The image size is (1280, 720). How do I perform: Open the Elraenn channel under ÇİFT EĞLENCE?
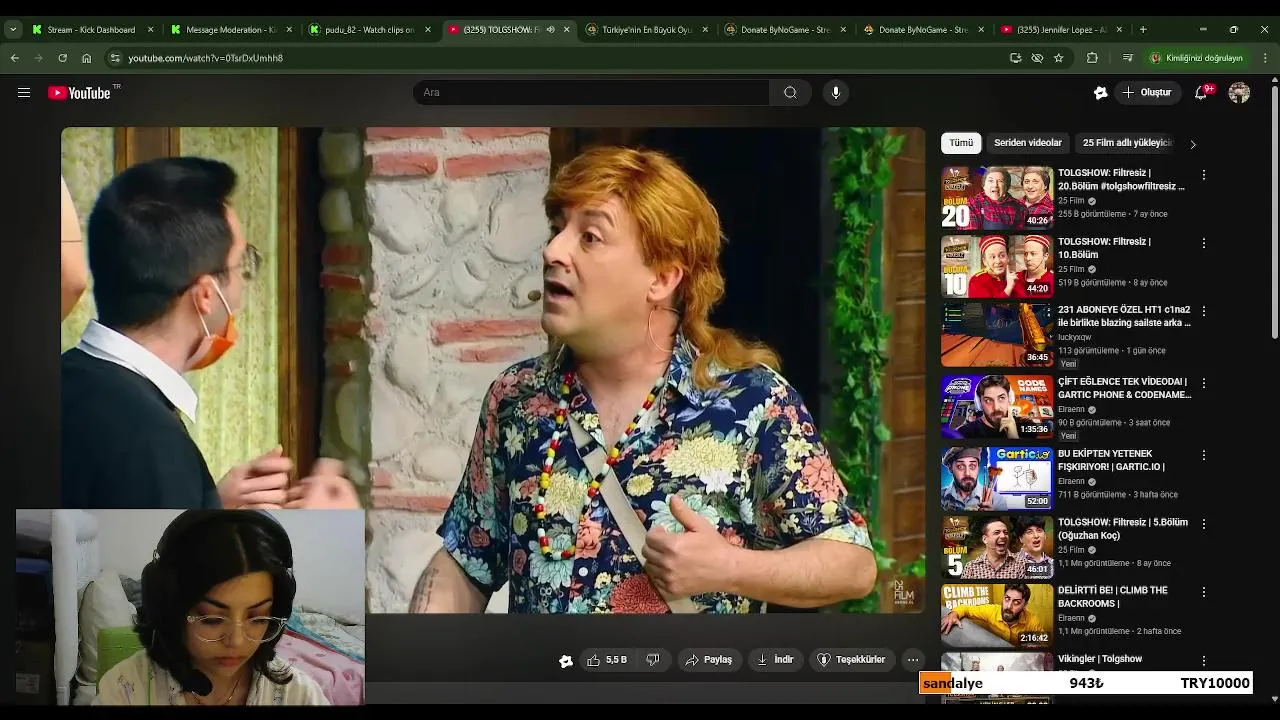click(x=1071, y=409)
